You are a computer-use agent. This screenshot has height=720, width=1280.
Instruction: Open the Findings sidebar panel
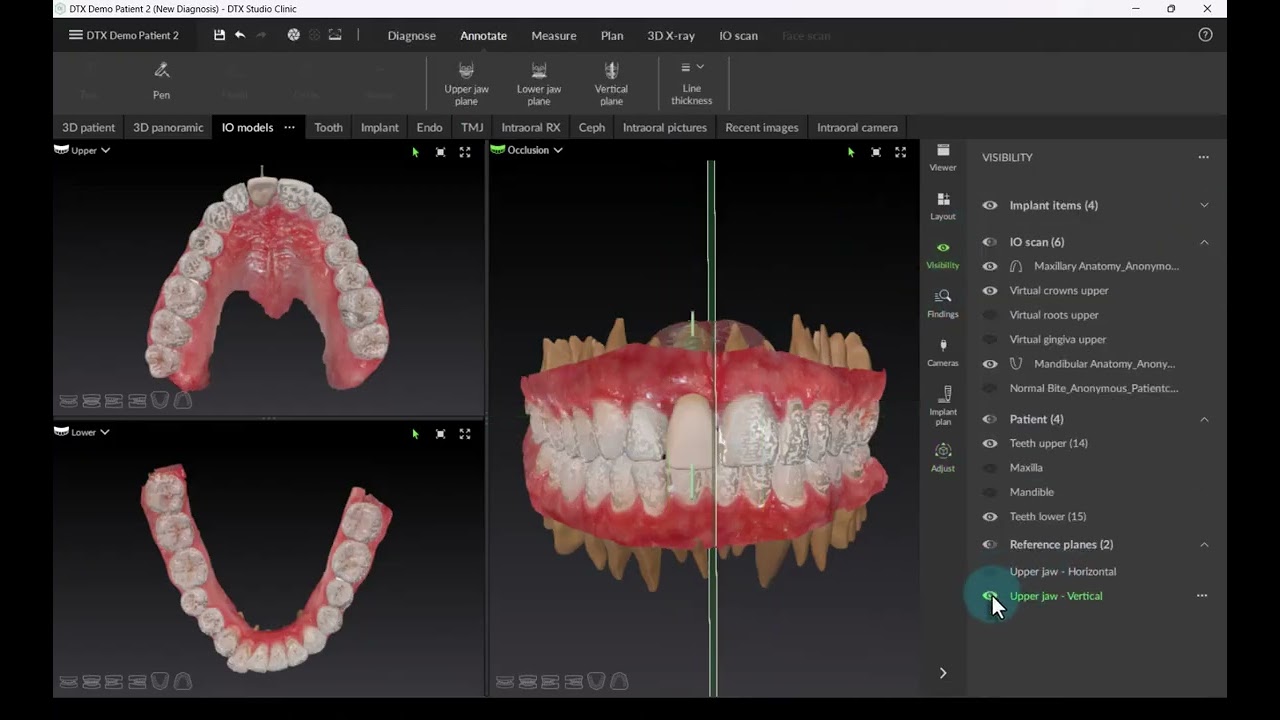point(943,304)
